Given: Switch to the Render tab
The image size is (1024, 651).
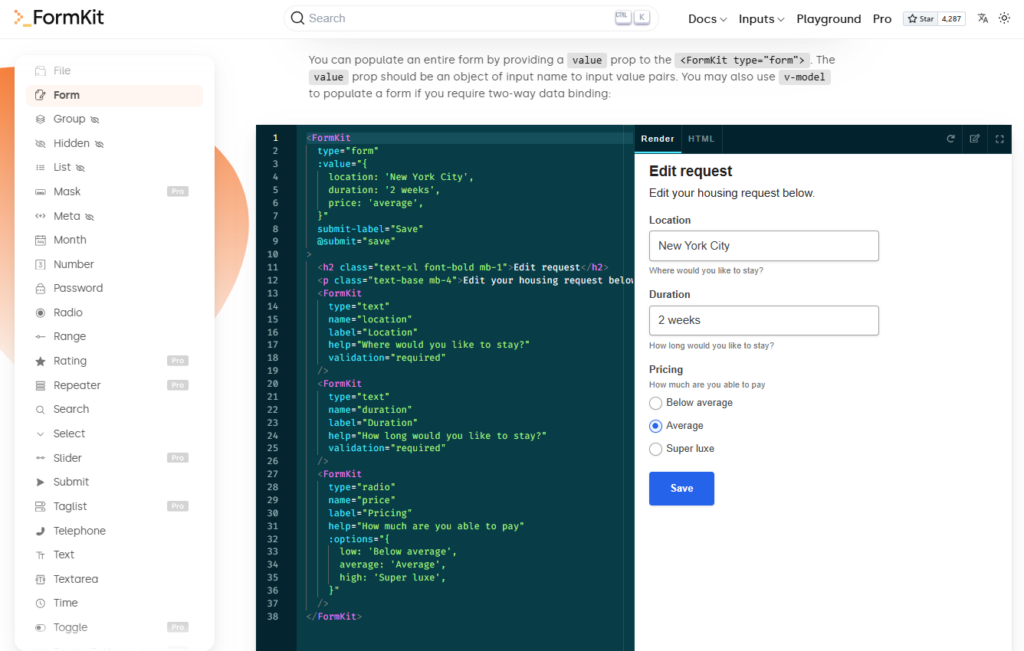Looking at the screenshot, I should (657, 139).
